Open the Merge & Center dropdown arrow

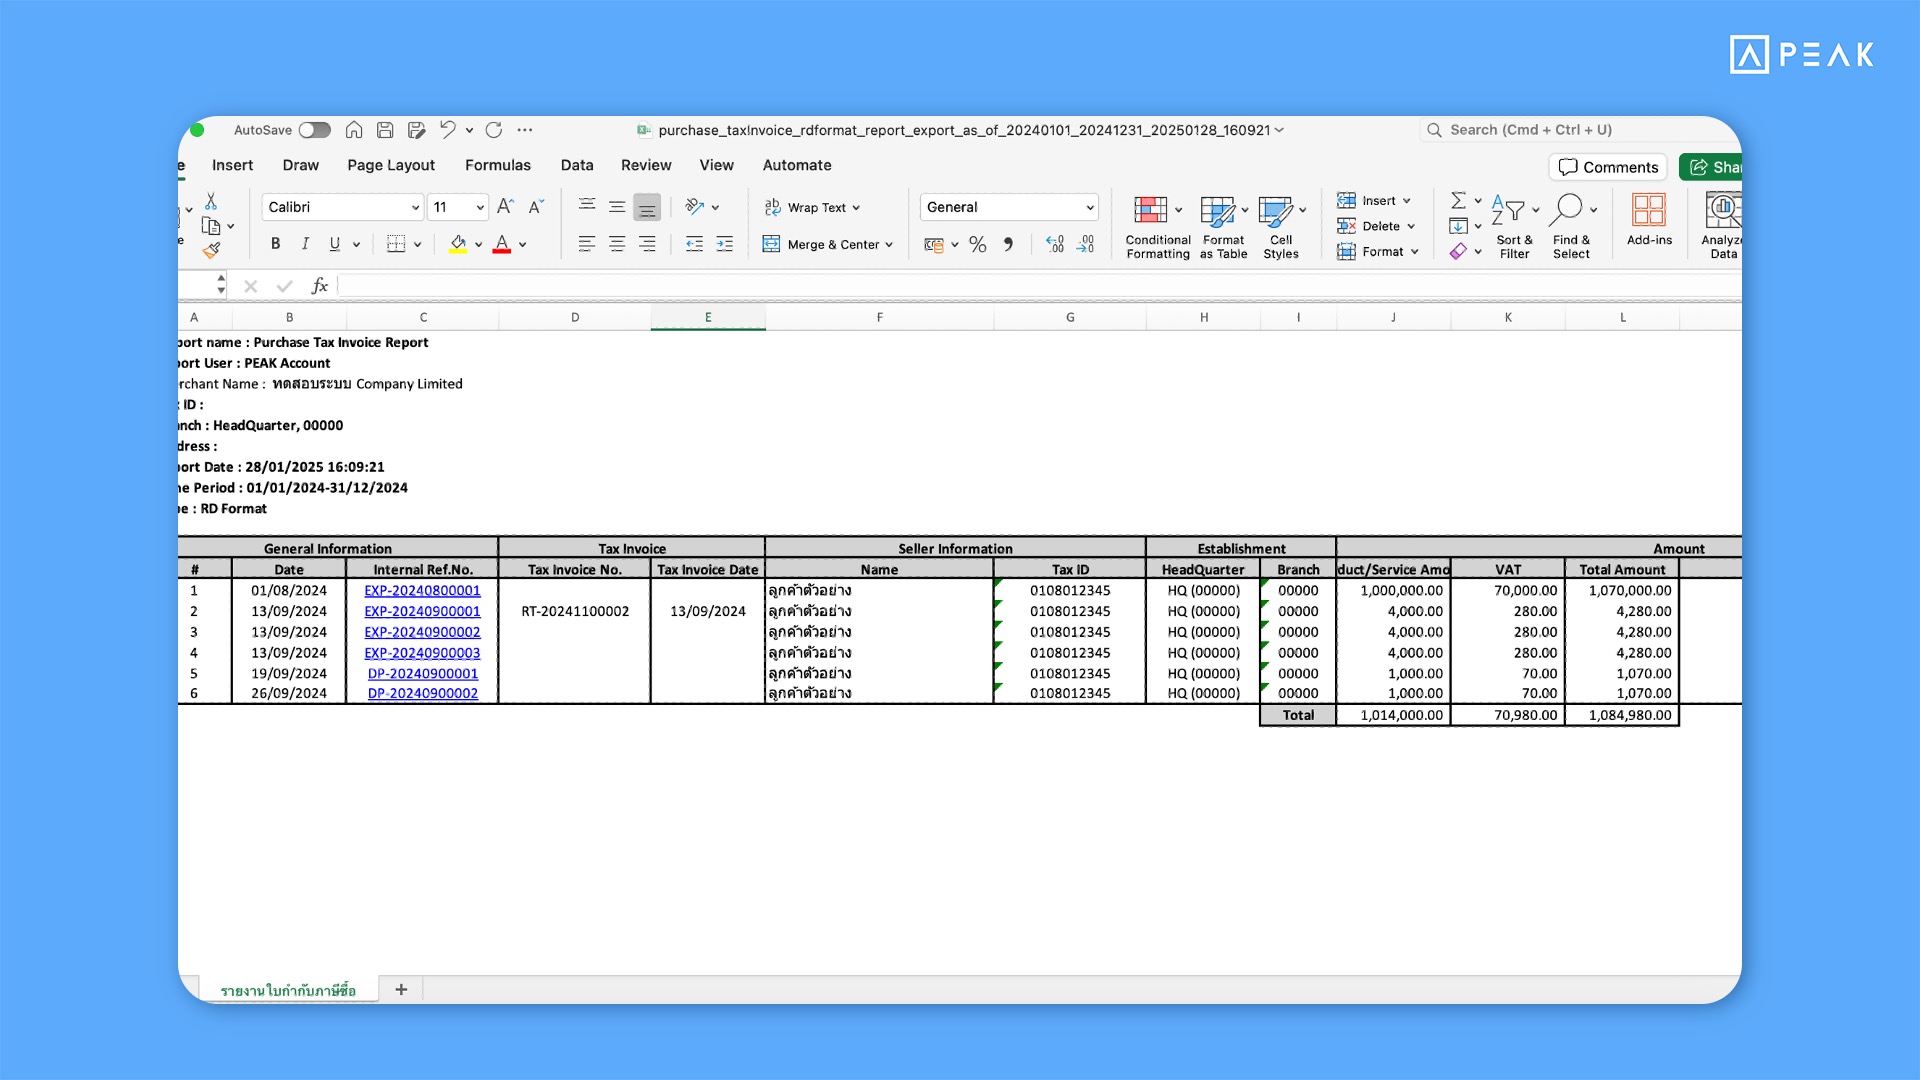tap(889, 245)
